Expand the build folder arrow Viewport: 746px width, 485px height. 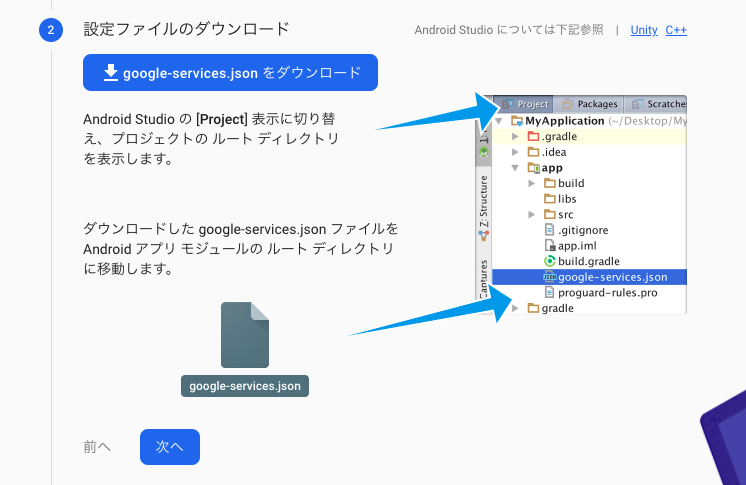531,183
